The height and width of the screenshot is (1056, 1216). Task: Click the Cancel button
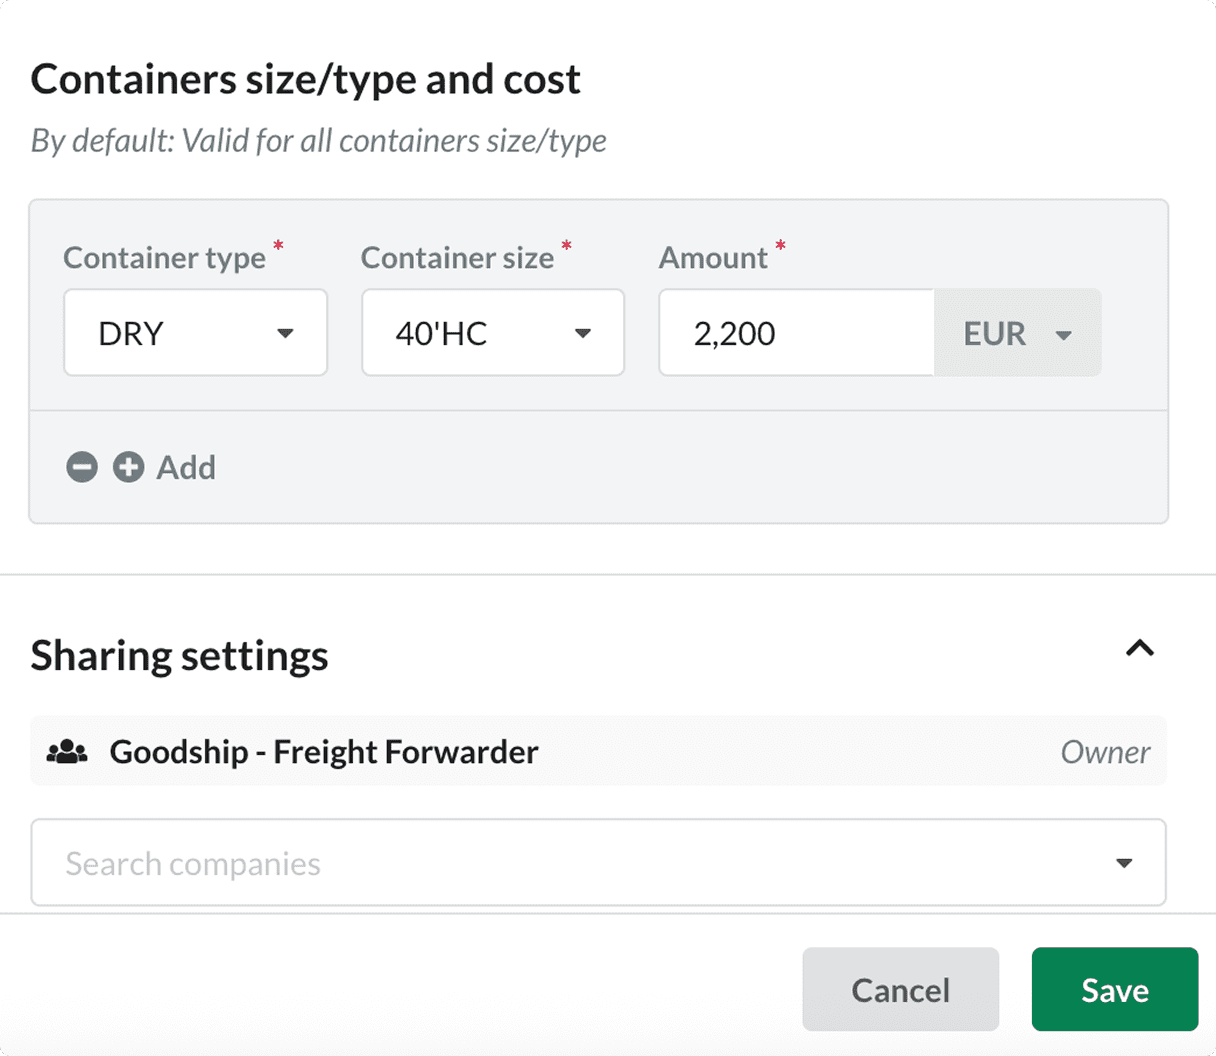coord(899,989)
